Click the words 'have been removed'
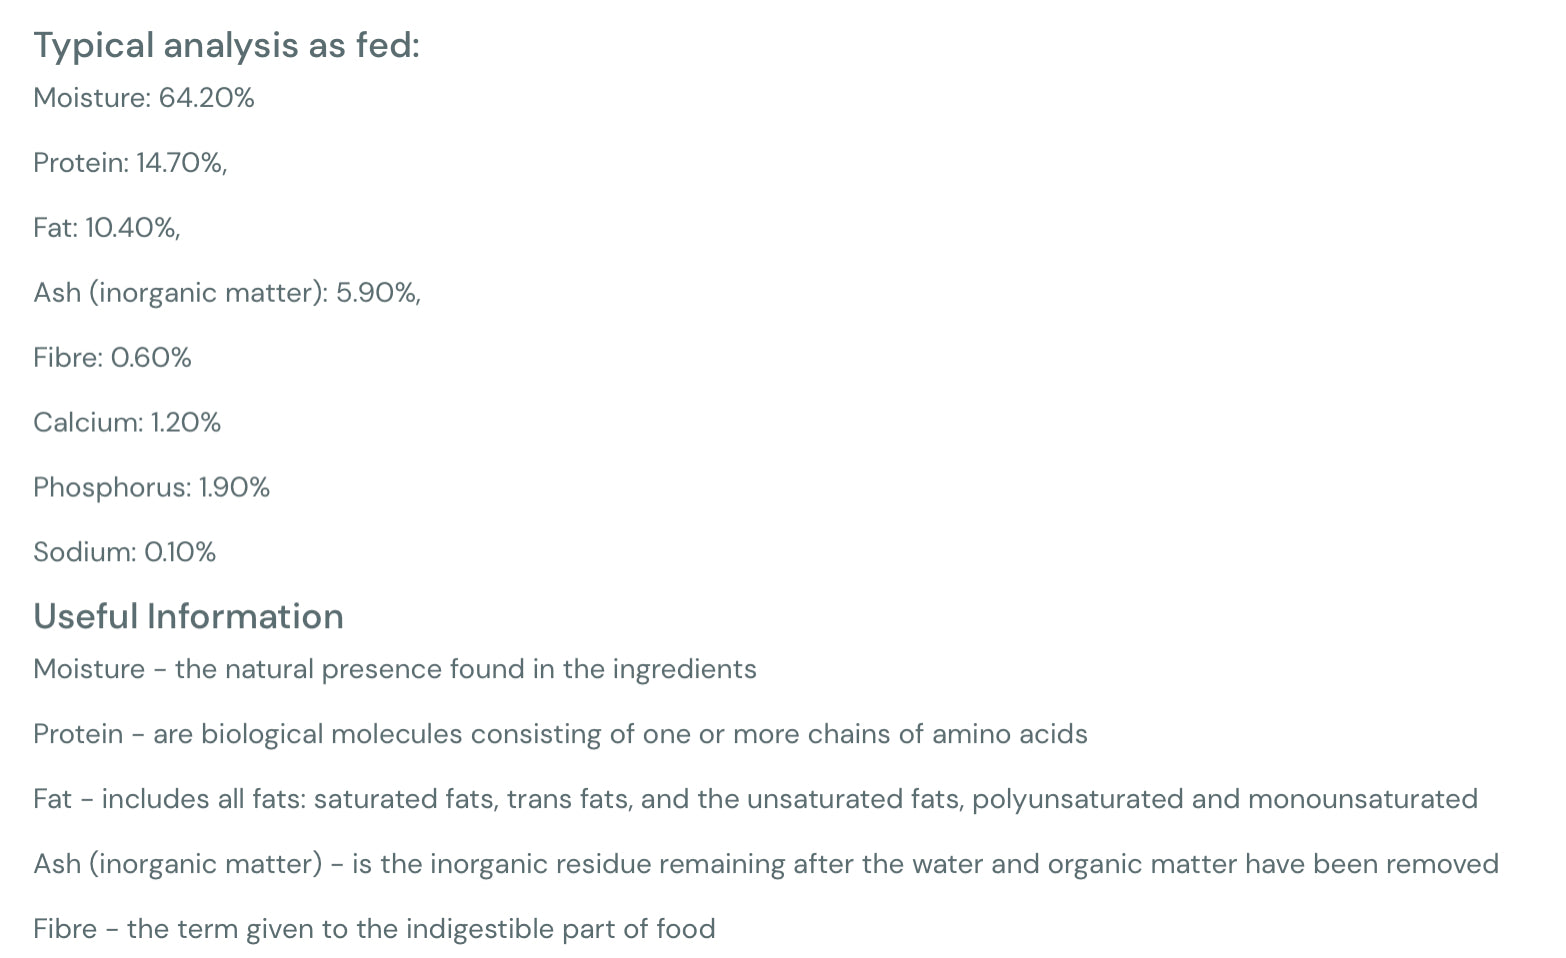 pos(1372,864)
